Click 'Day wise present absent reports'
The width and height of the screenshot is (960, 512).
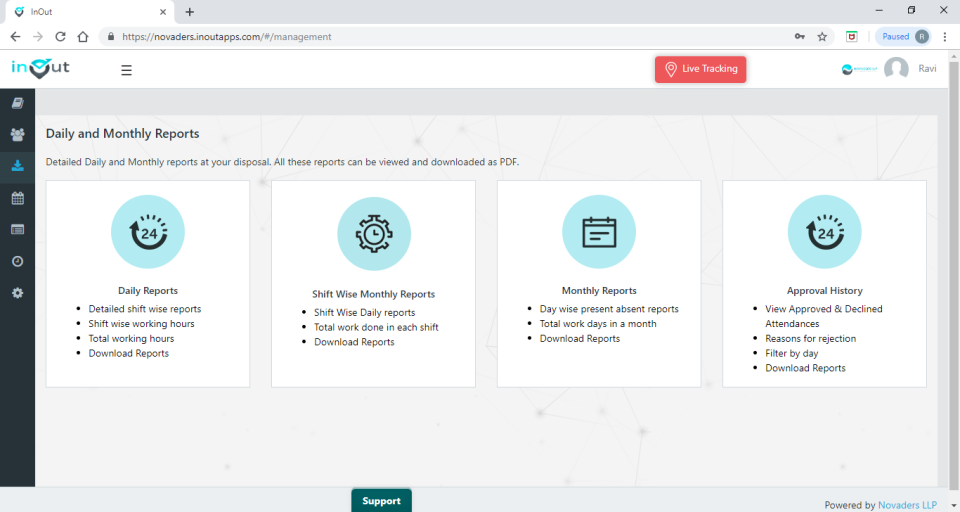click(x=609, y=309)
